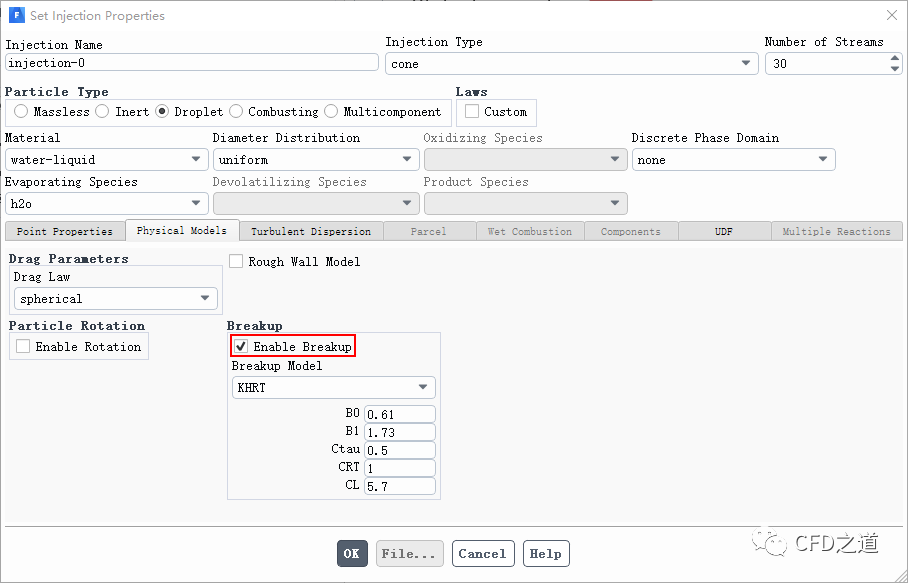The height and width of the screenshot is (583, 908).
Task: Select the Massless particle type
Action: pos(21,112)
